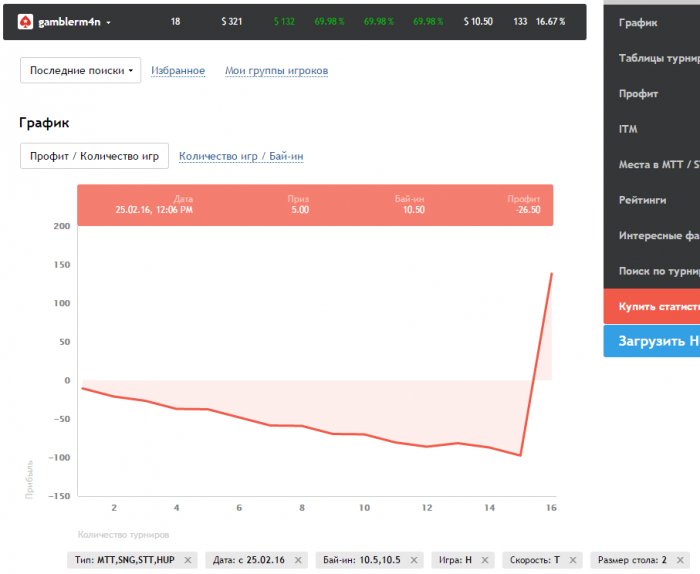The image size is (700, 574).
Task: Switch to Количество игр / Бай-ин chart
Action: (x=241, y=156)
